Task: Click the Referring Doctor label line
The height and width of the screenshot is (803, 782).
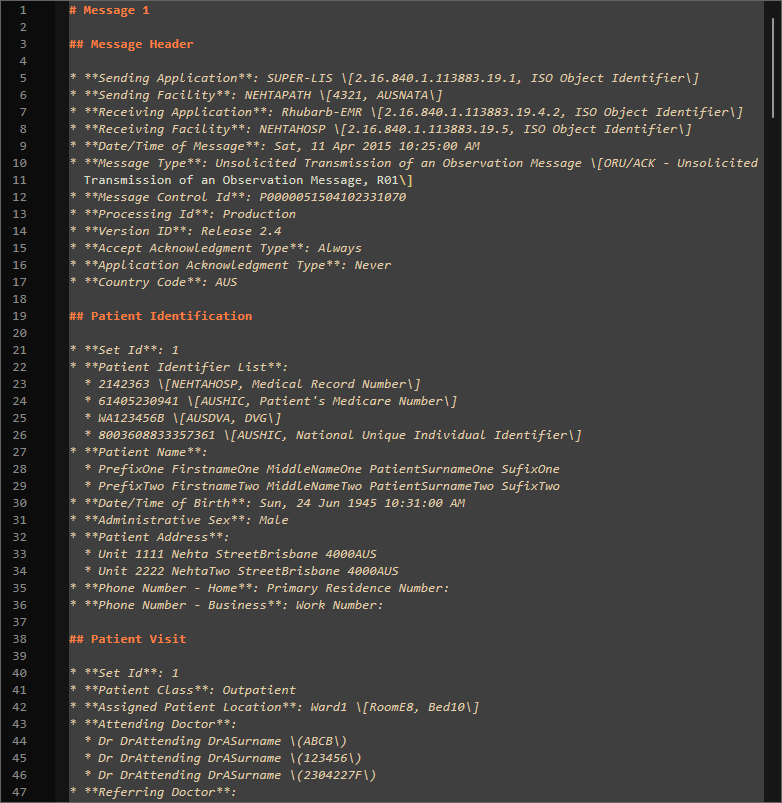Action: tap(154, 792)
